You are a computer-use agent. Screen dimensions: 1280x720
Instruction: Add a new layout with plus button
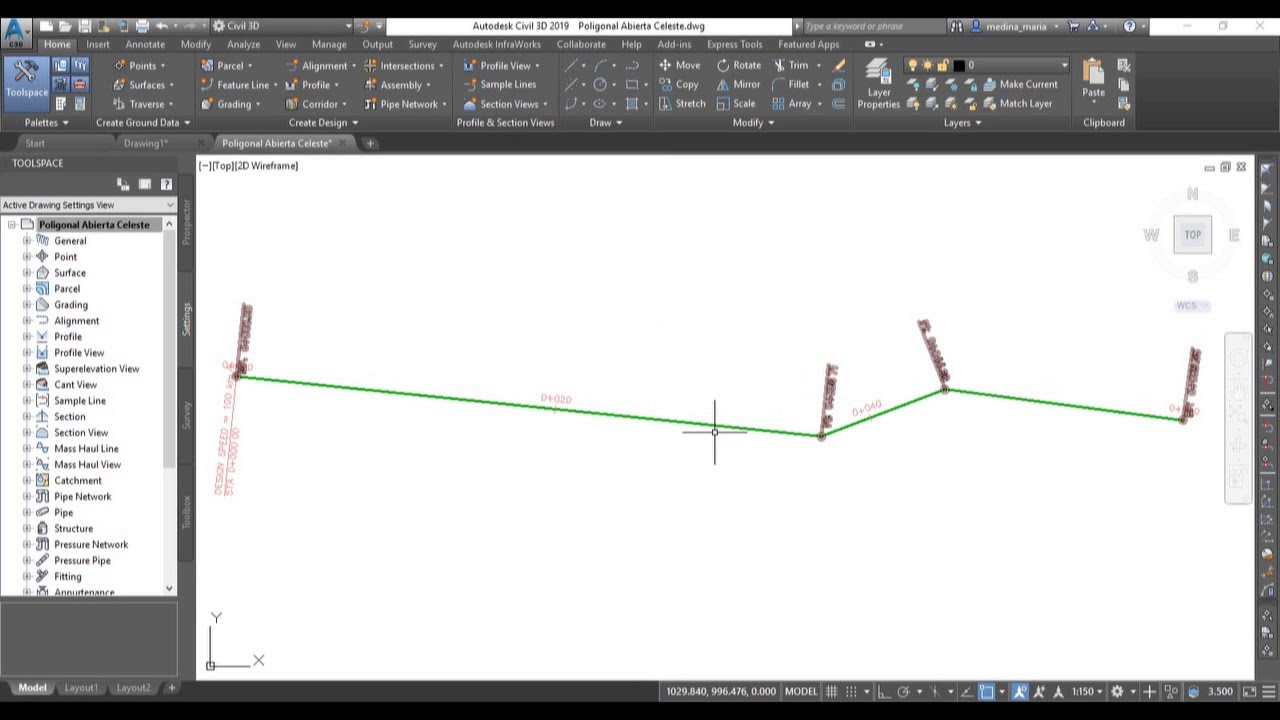tap(171, 688)
